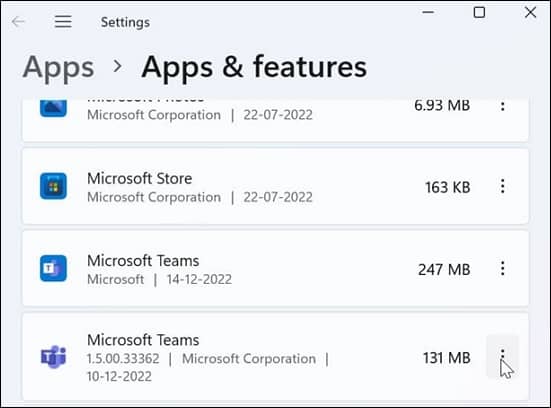Select the Microsoft Store list entry name
The width and height of the screenshot is (551, 408).
(140, 179)
